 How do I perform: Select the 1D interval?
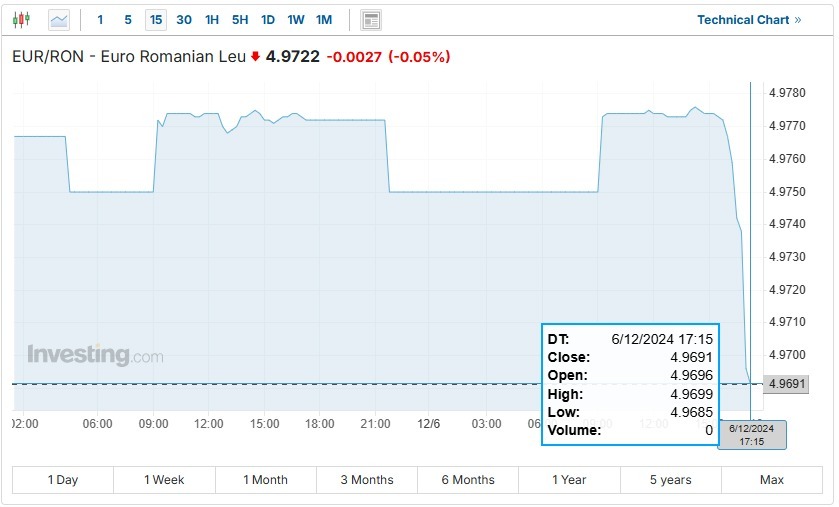click(x=268, y=20)
